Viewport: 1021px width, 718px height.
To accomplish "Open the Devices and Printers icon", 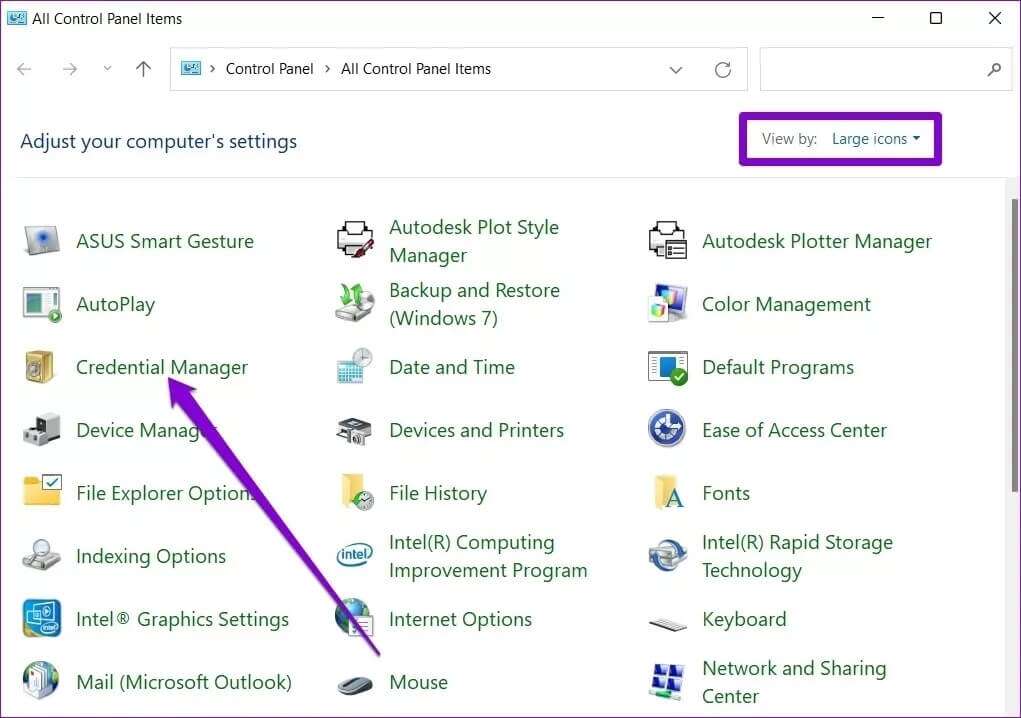I will [354, 430].
